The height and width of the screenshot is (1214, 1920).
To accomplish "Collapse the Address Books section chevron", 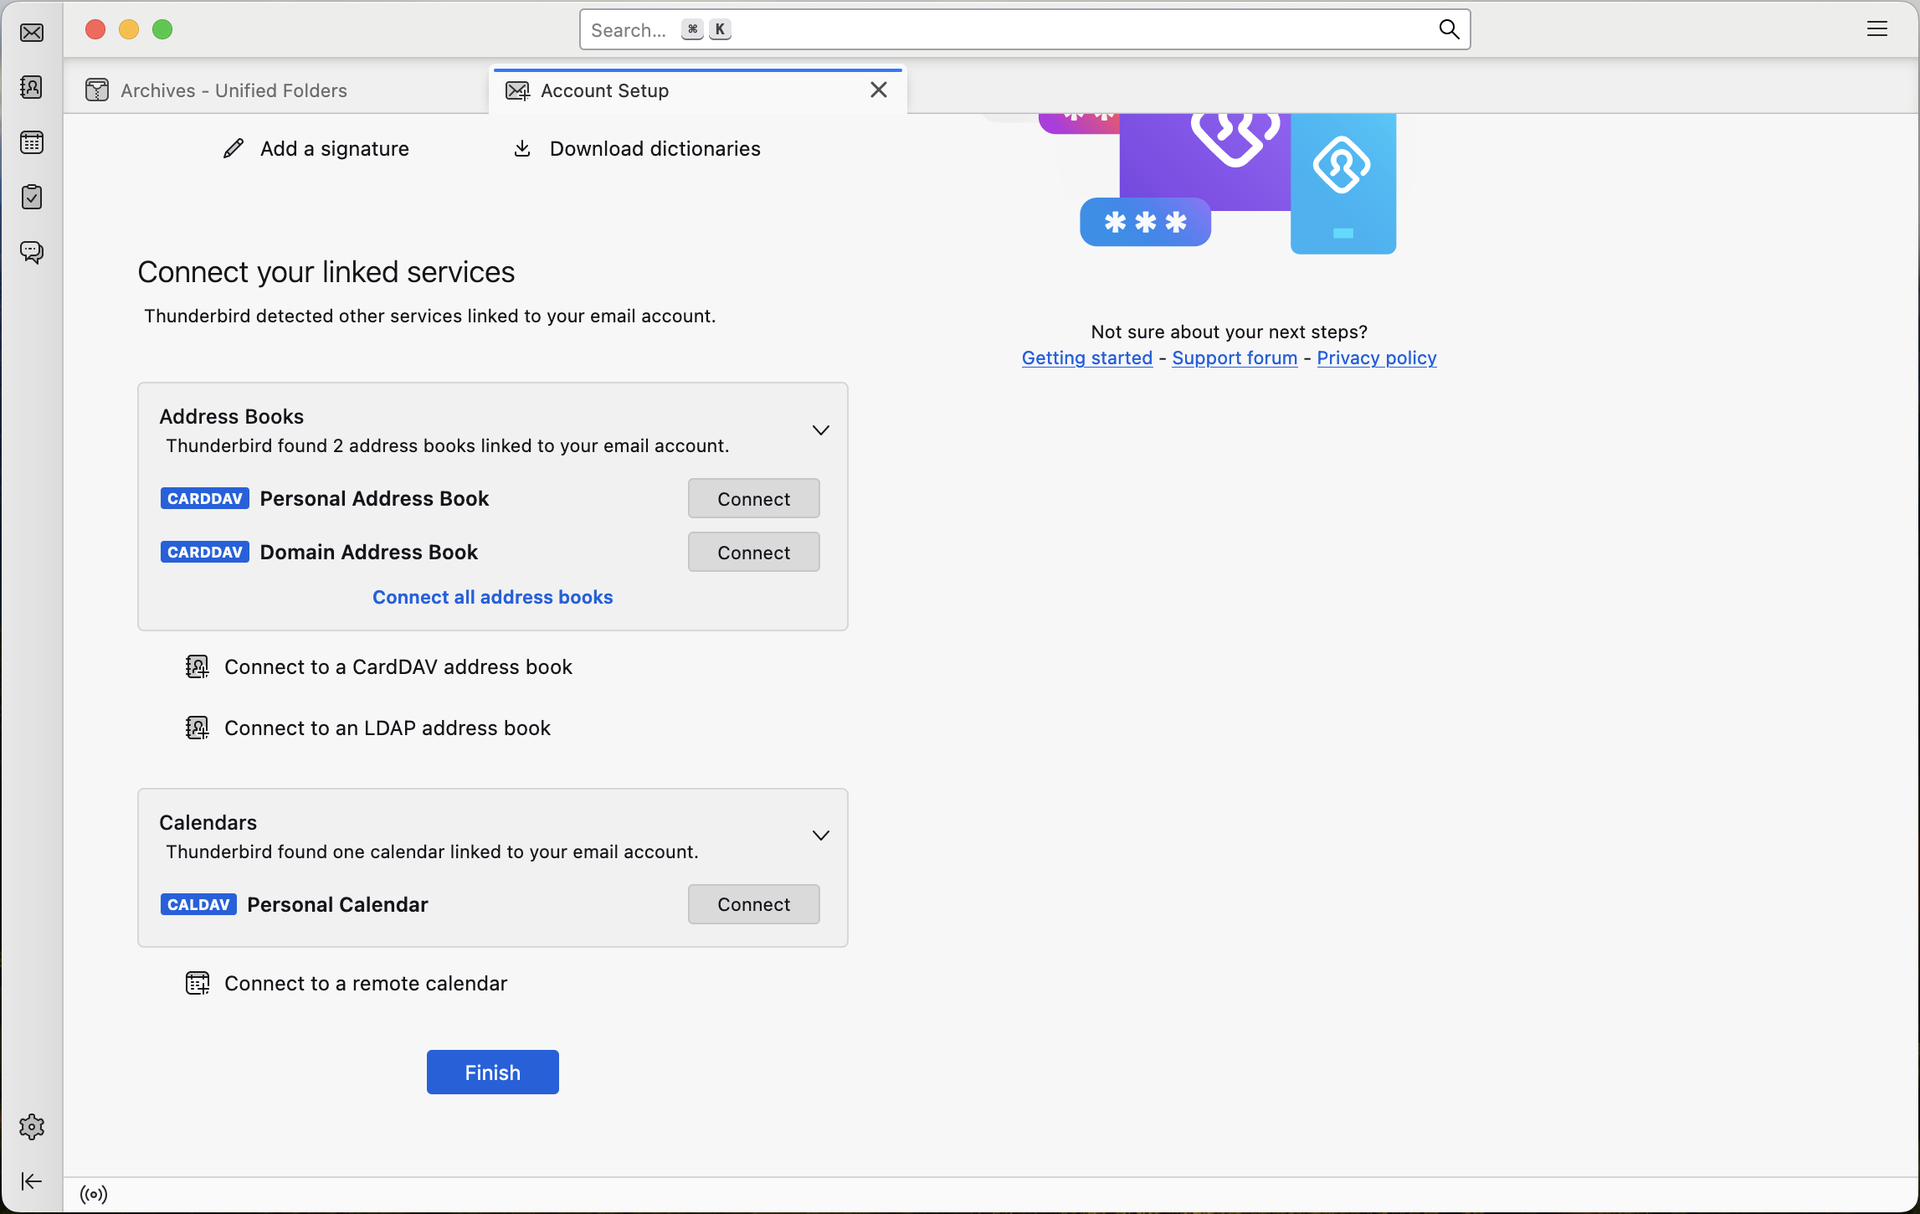I will click(x=820, y=430).
